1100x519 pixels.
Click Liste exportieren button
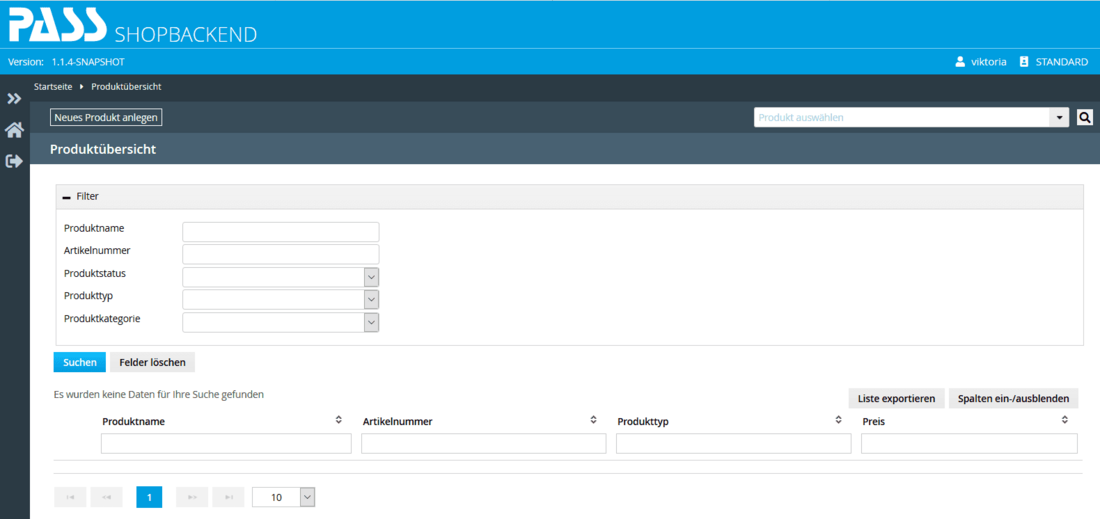coord(897,398)
